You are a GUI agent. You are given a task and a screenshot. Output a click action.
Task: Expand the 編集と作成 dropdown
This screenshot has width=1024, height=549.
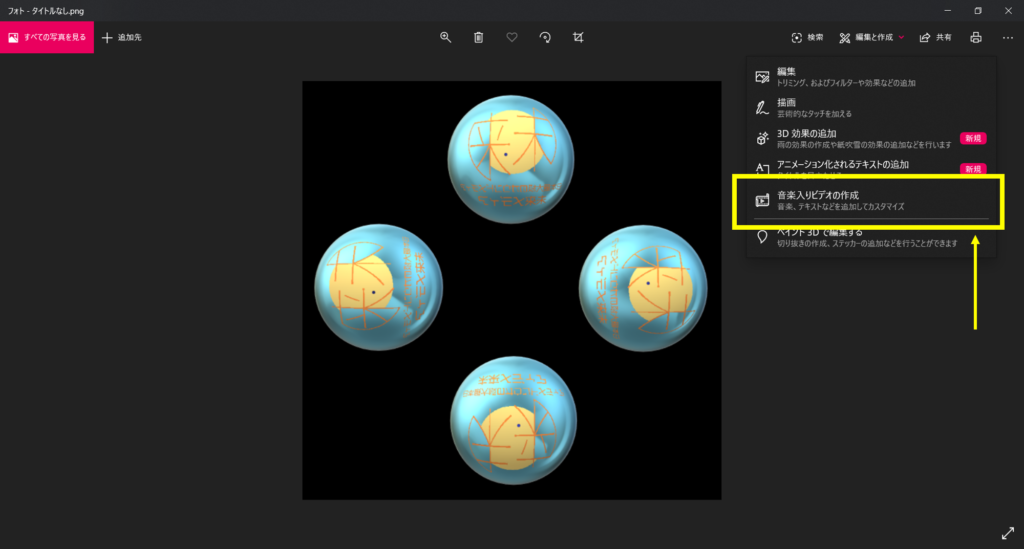pos(872,37)
